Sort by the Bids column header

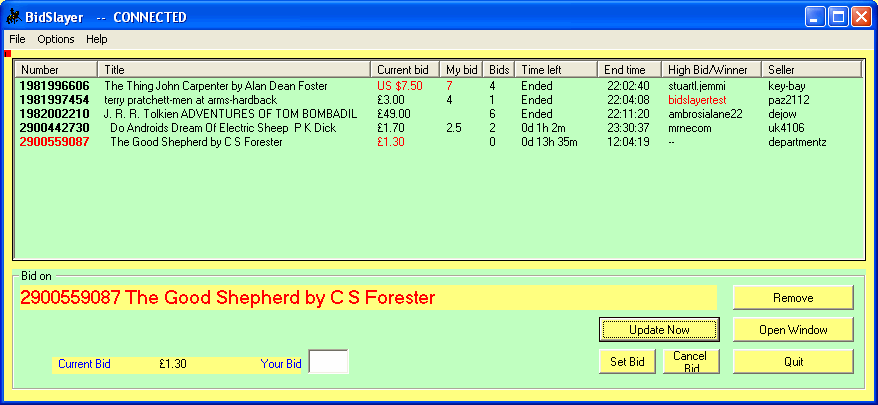498,69
